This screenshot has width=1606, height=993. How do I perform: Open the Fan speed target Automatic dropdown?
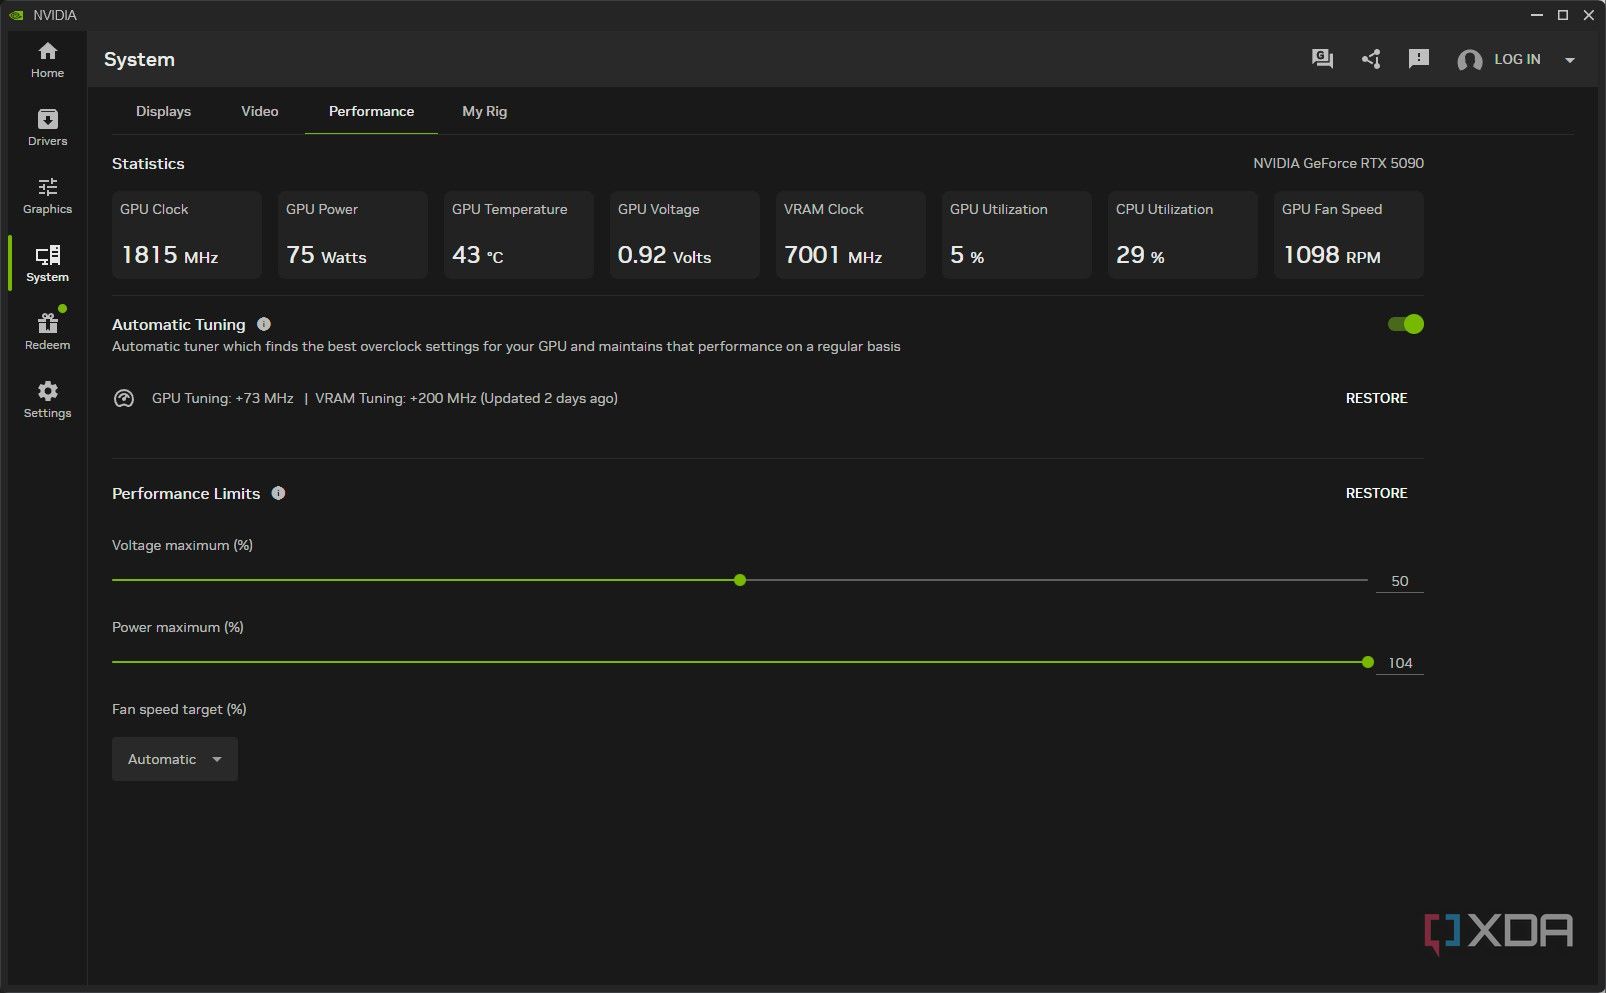pos(175,759)
